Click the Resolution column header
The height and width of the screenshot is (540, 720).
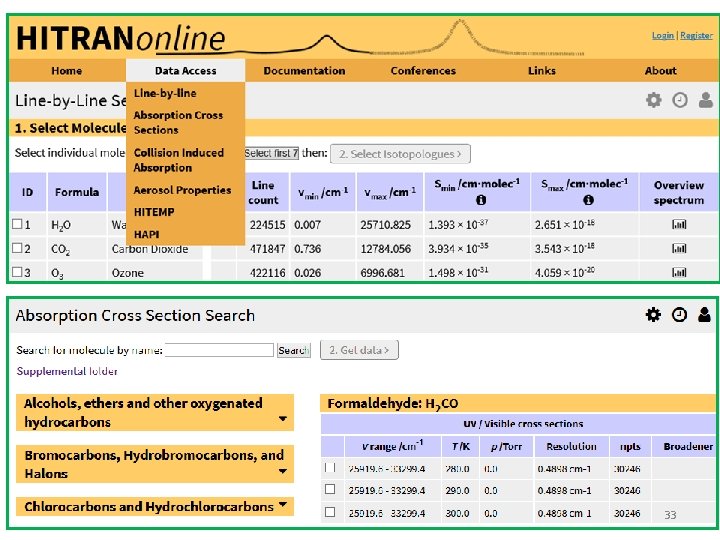[x=571, y=446]
